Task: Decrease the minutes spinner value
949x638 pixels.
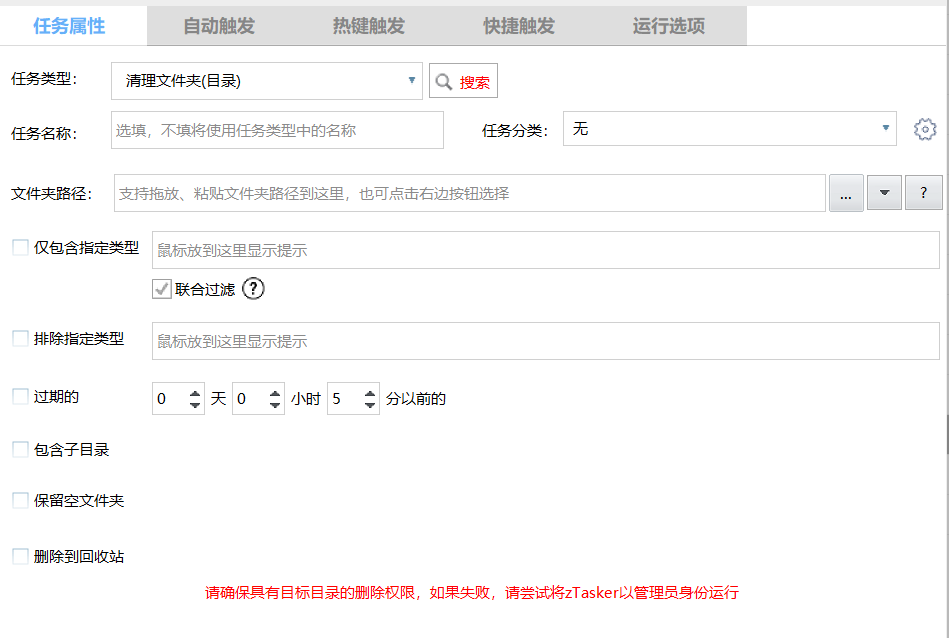Action: coord(369,405)
